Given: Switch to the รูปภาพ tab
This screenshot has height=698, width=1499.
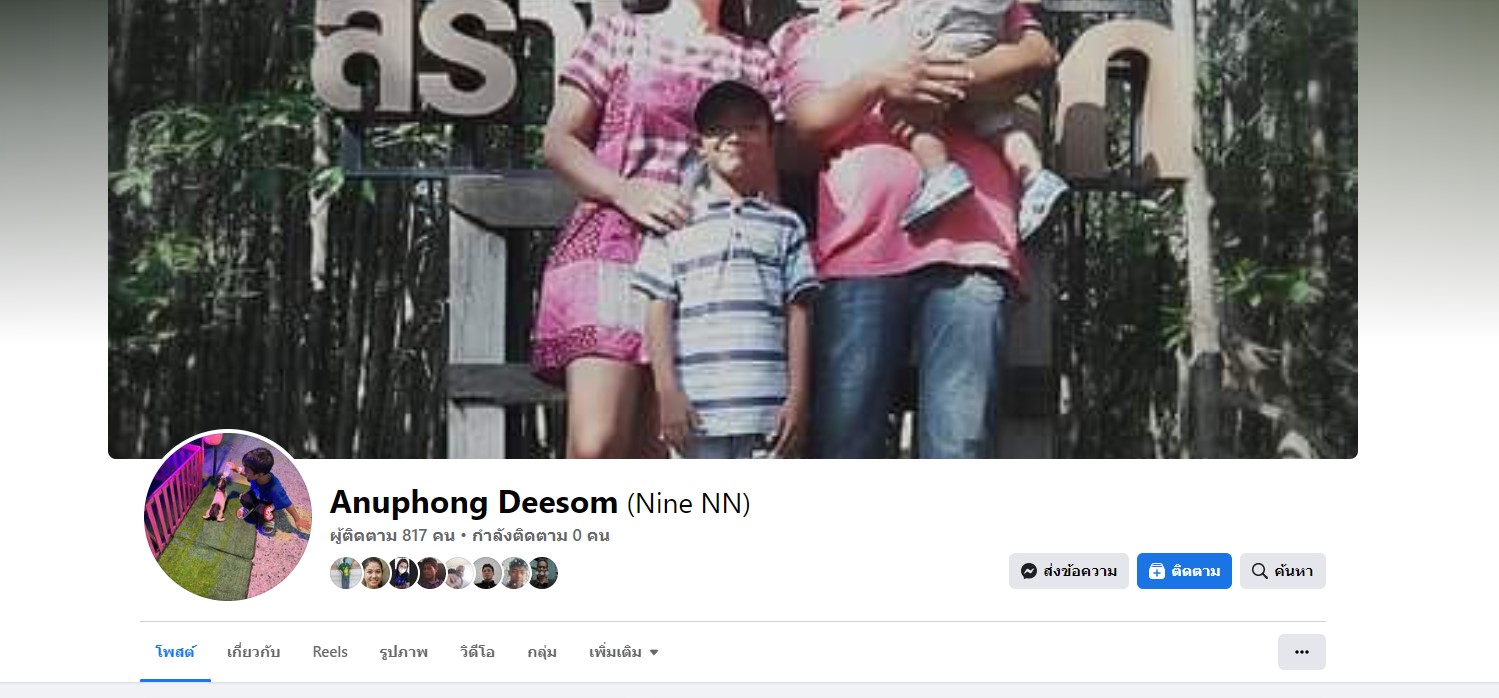Looking at the screenshot, I should tap(404, 652).
